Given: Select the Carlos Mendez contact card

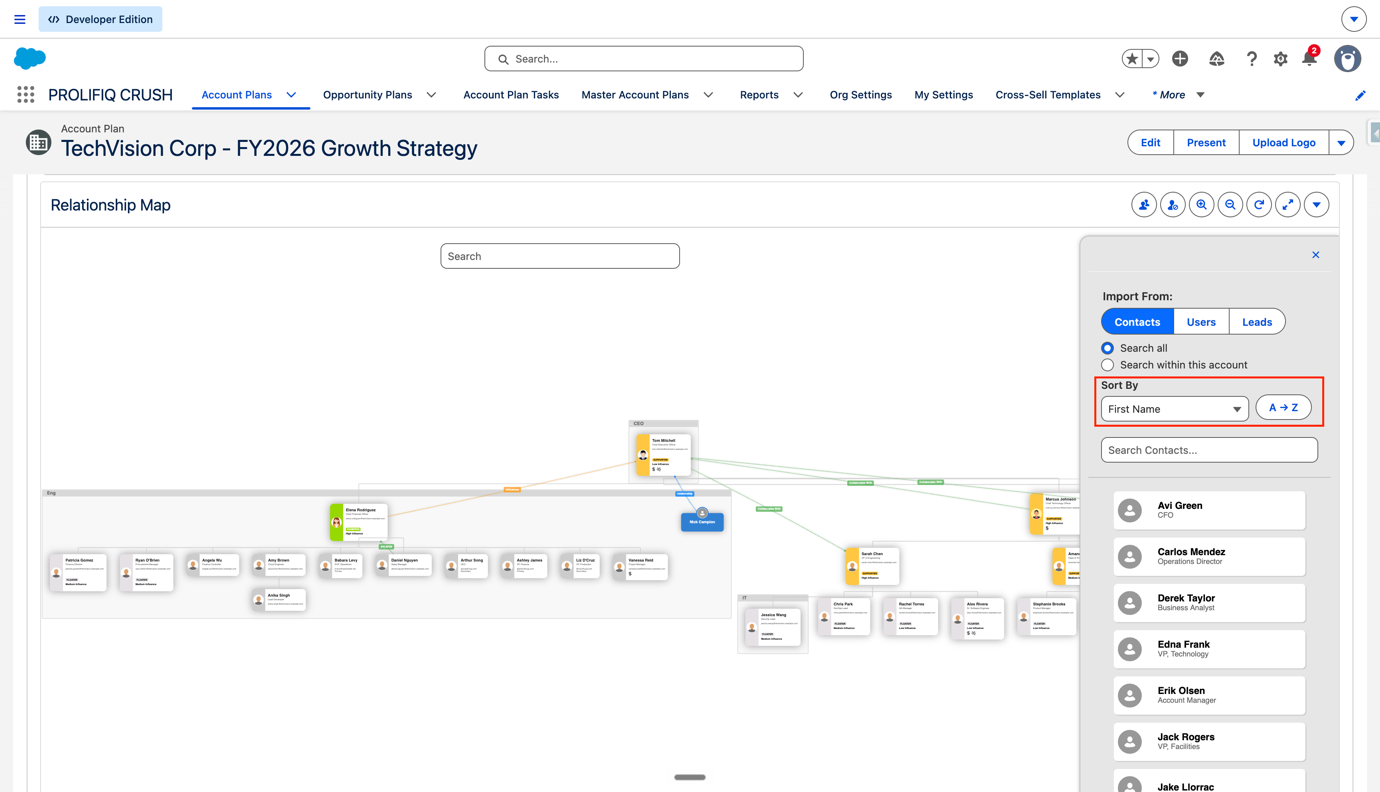Looking at the screenshot, I should (x=1209, y=556).
